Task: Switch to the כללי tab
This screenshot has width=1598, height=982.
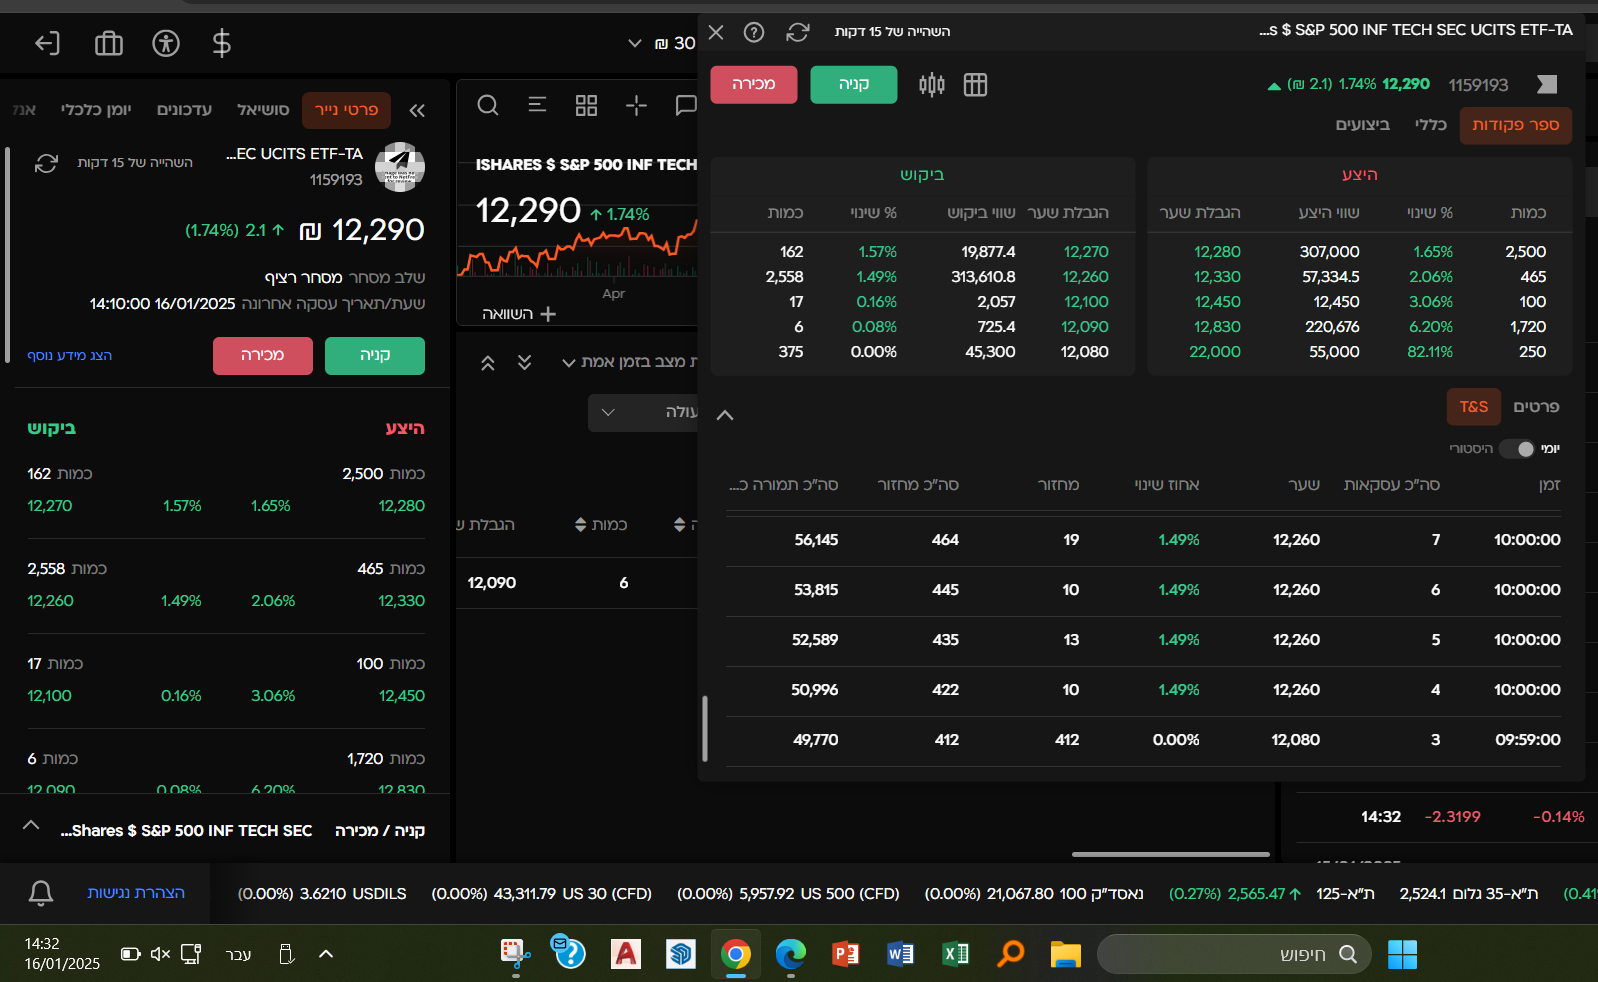Action: (x=1430, y=125)
